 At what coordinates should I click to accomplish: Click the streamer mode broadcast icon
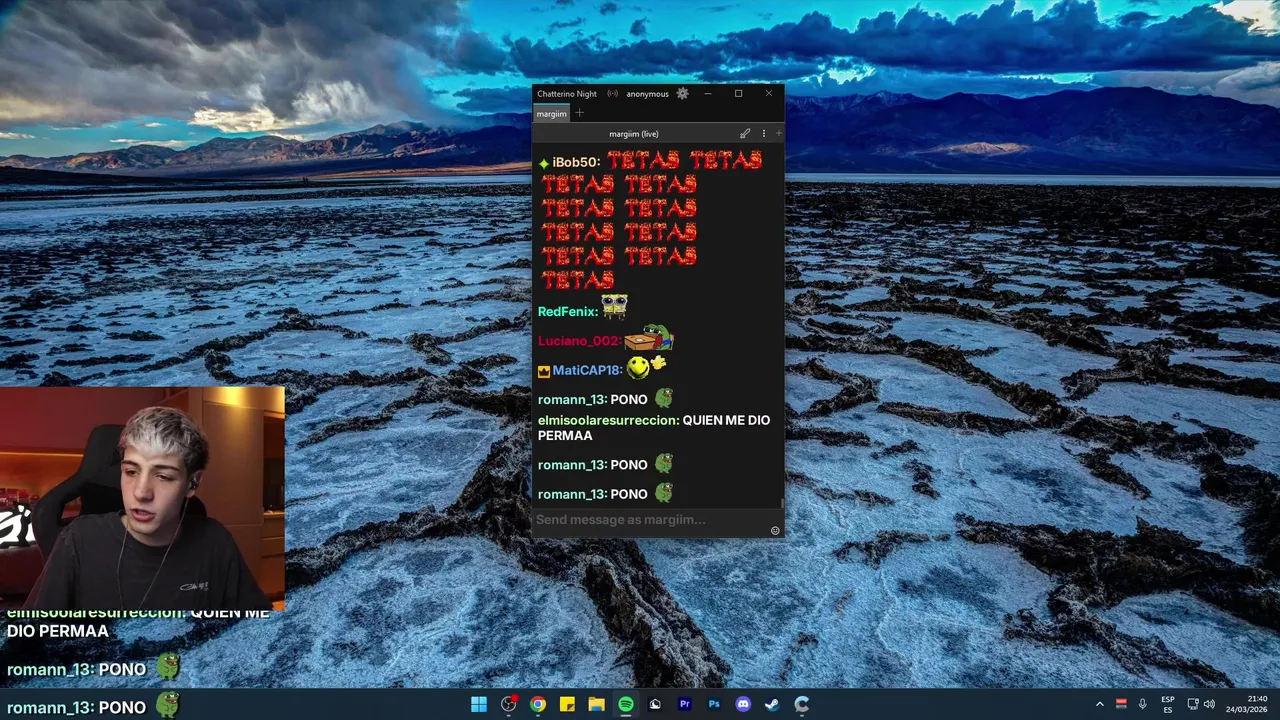612,94
